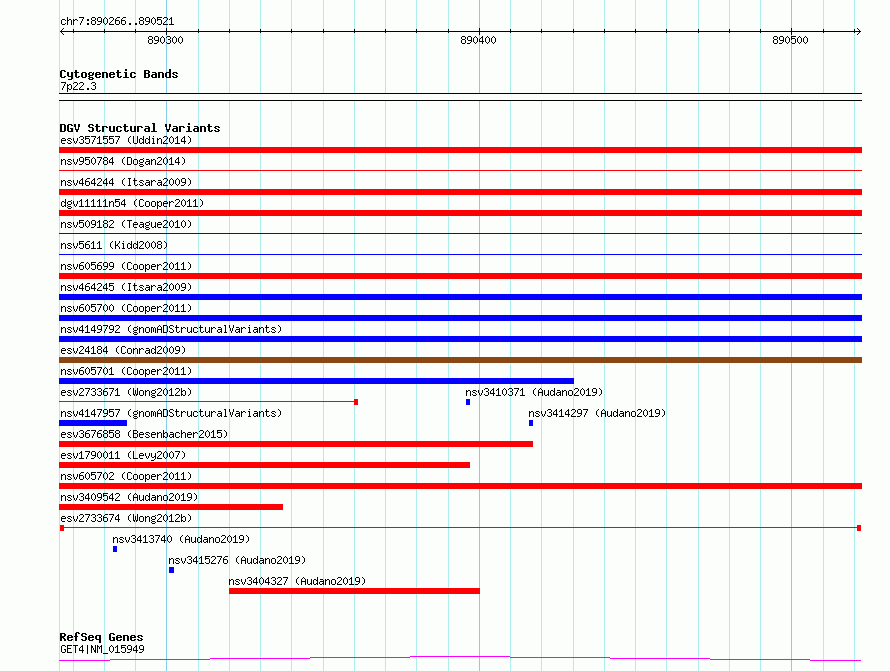The height and width of the screenshot is (671, 890).
Task: Click the red esv1790011 Levy2007 bar
Action: (x=265, y=465)
